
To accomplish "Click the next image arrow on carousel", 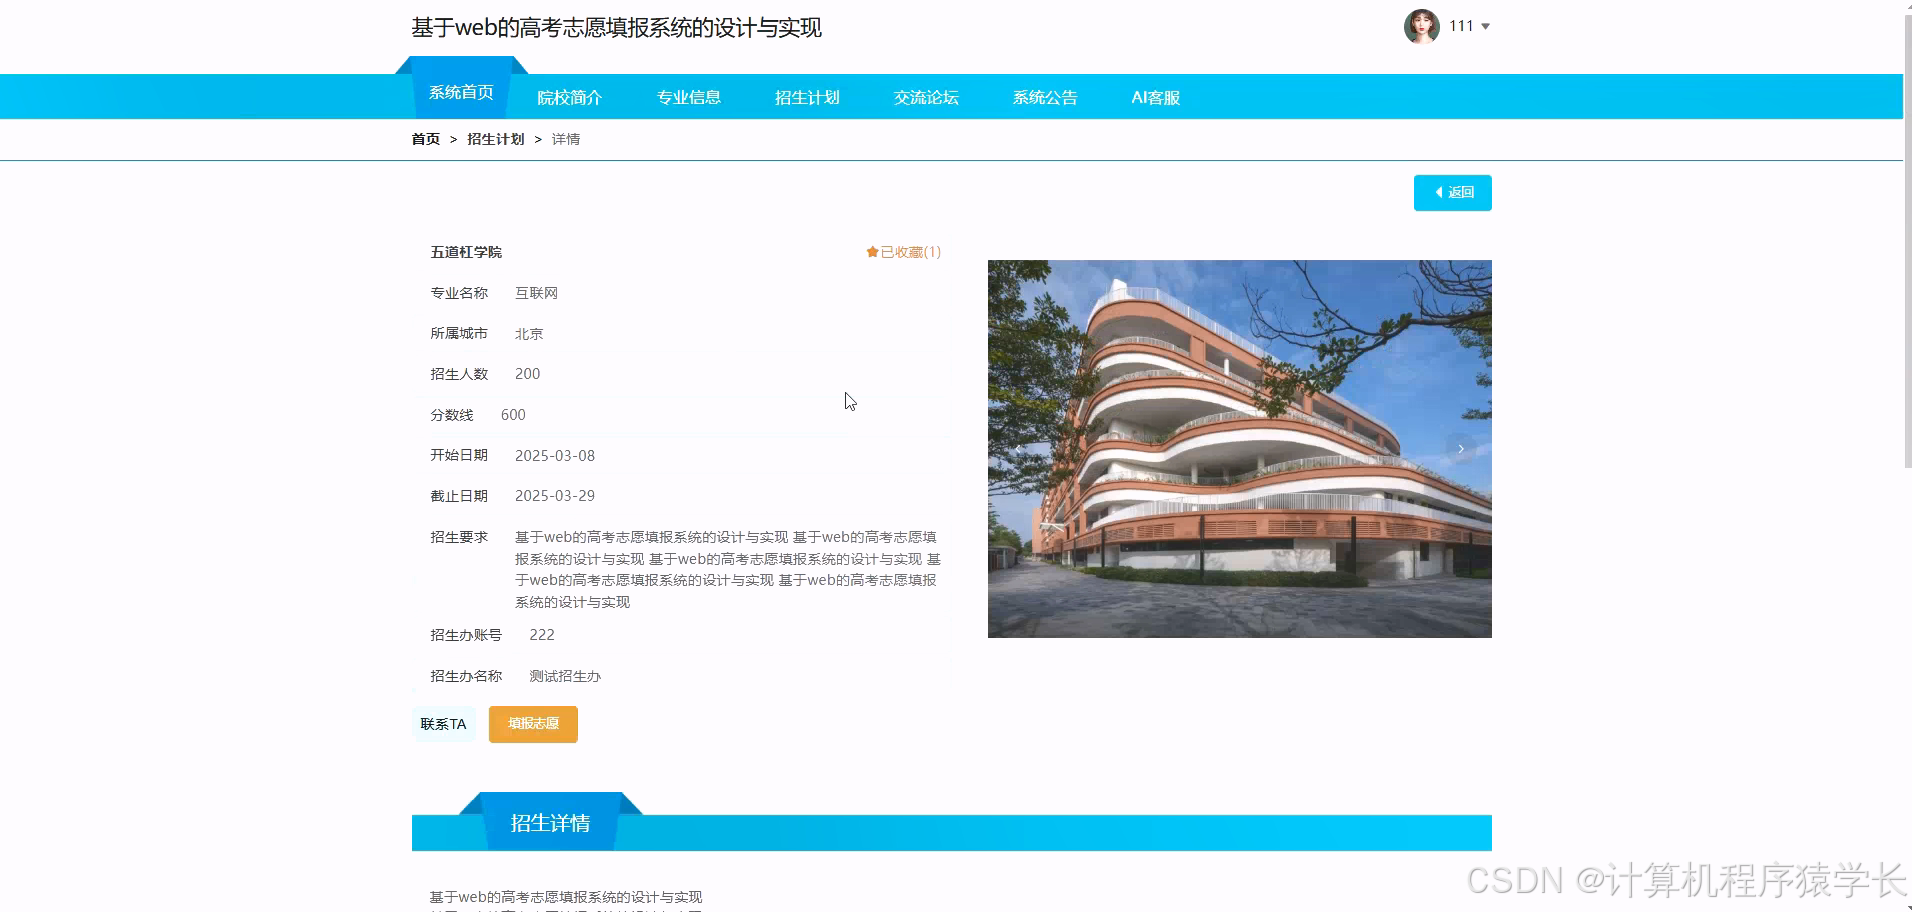I will 1460,448.
